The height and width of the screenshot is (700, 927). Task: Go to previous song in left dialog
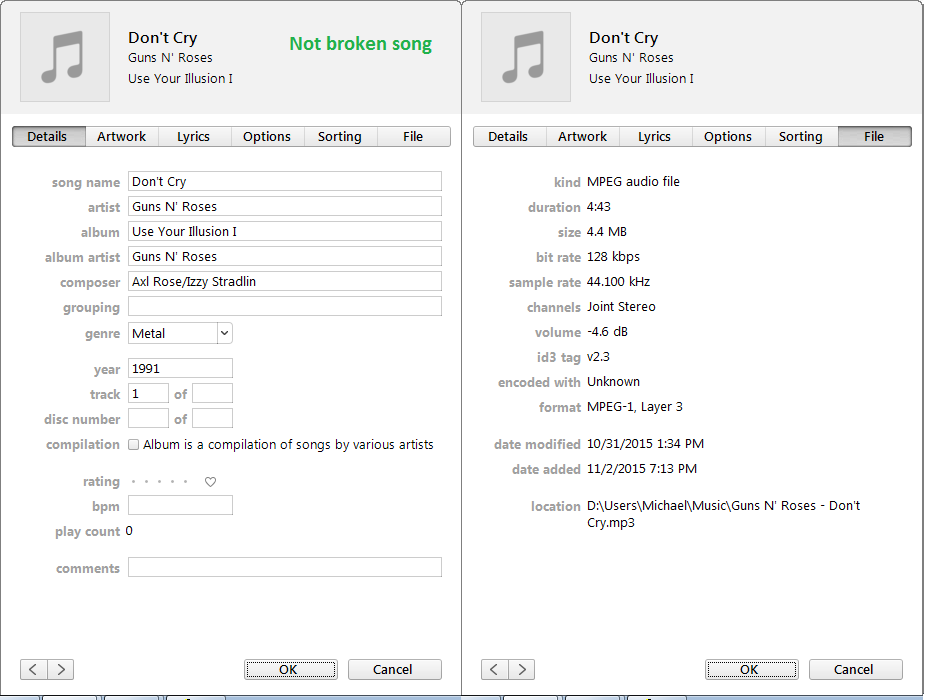point(34,669)
